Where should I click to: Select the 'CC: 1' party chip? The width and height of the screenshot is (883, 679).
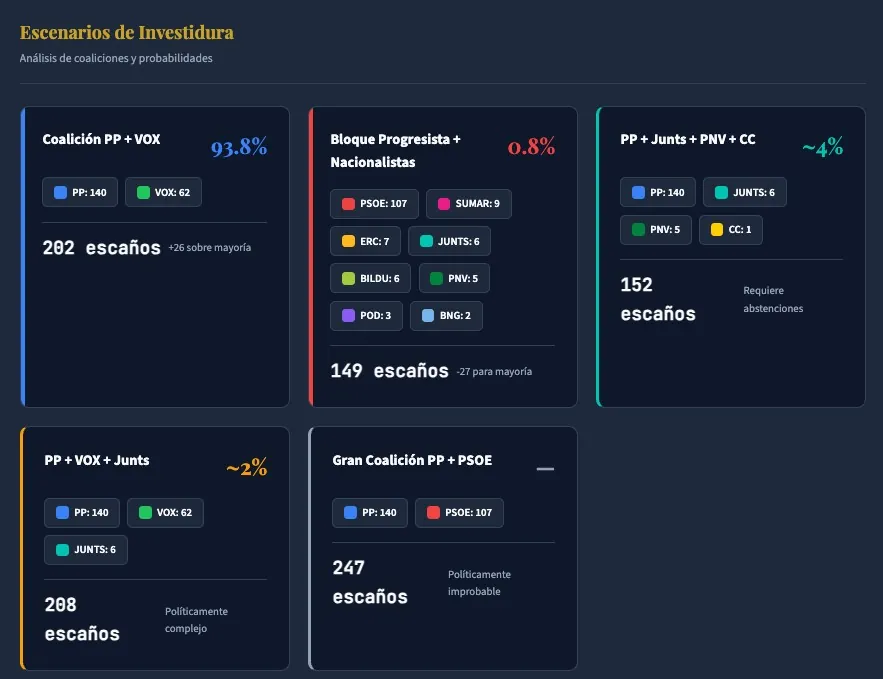731,230
